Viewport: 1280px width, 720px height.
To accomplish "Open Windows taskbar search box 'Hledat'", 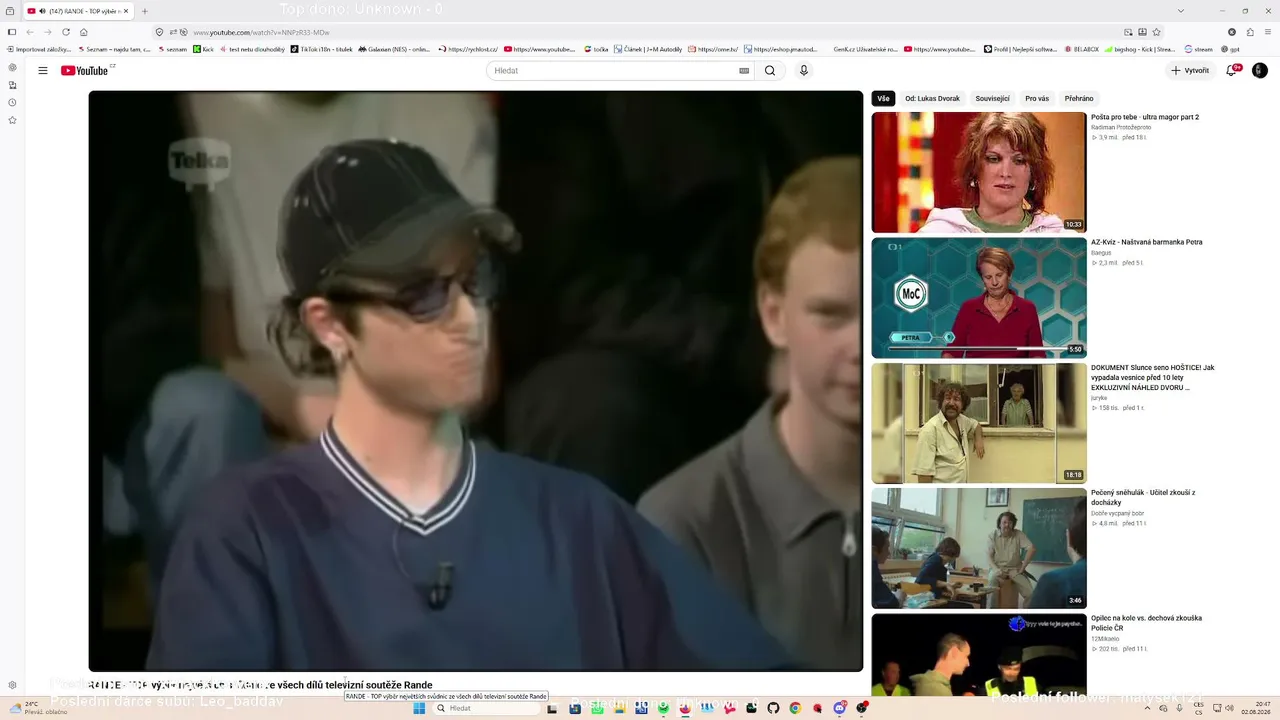I will (486, 708).
